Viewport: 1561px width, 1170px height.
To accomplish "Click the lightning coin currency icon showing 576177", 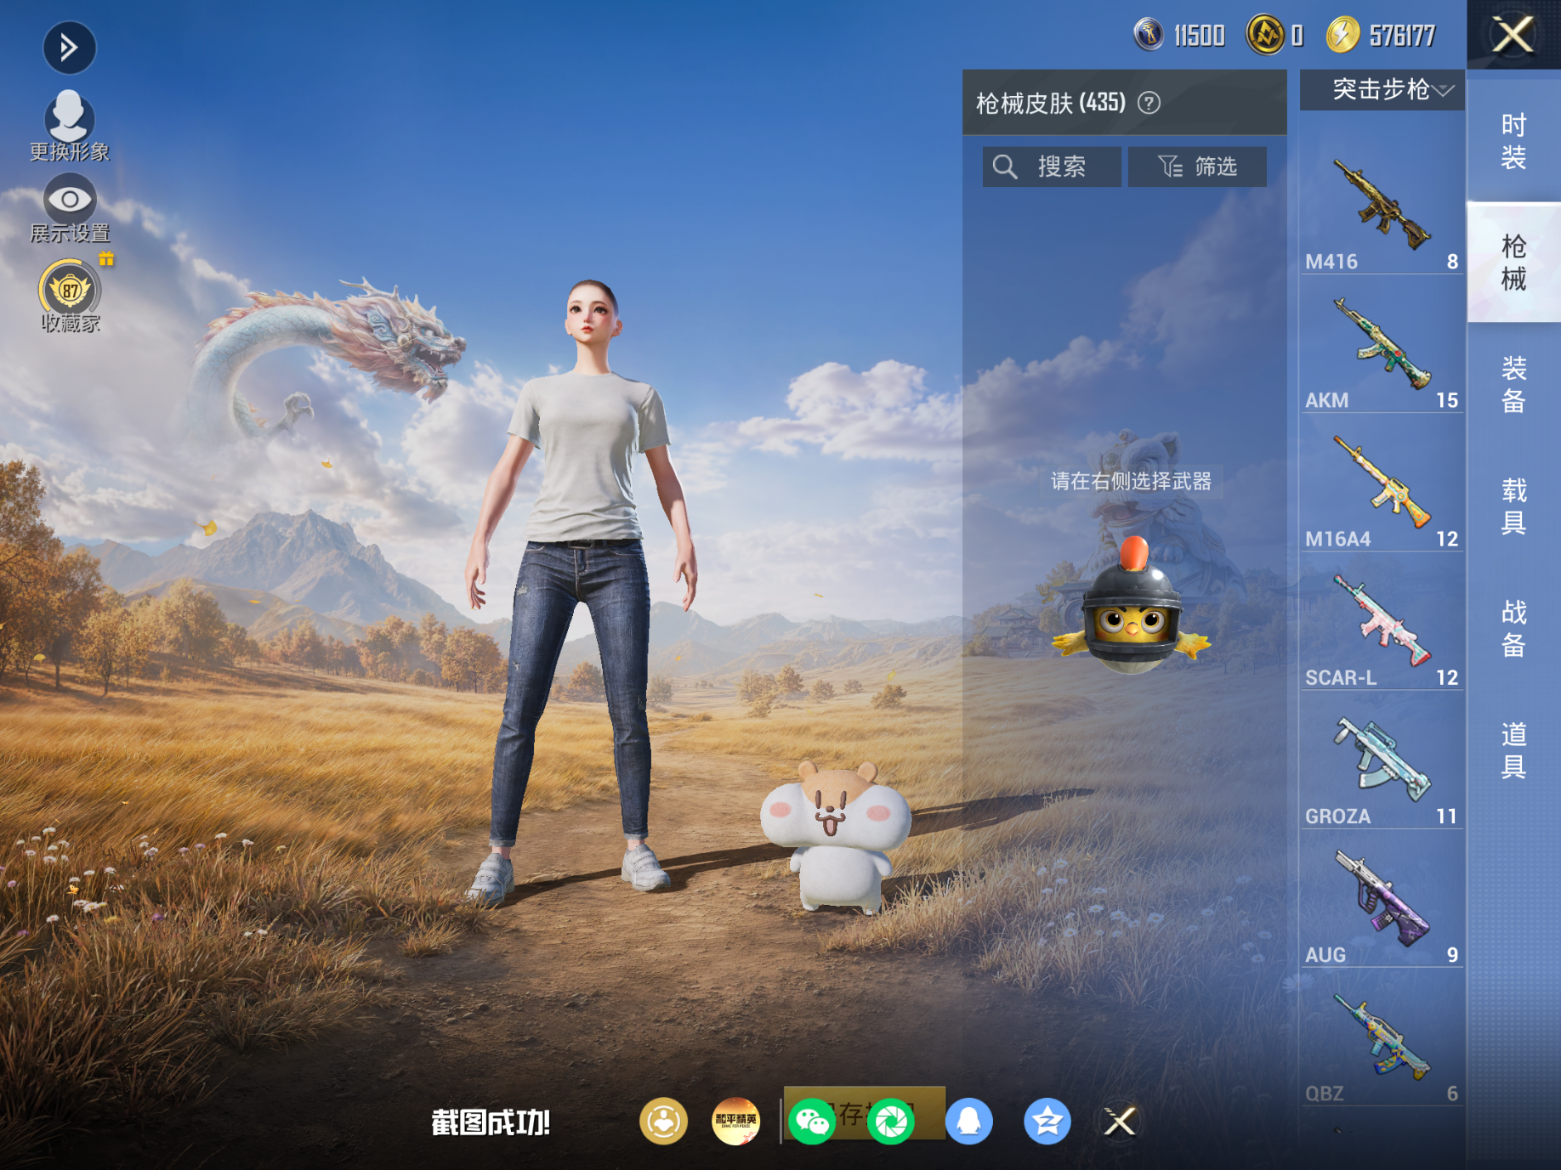I will tap(1343, 35).
